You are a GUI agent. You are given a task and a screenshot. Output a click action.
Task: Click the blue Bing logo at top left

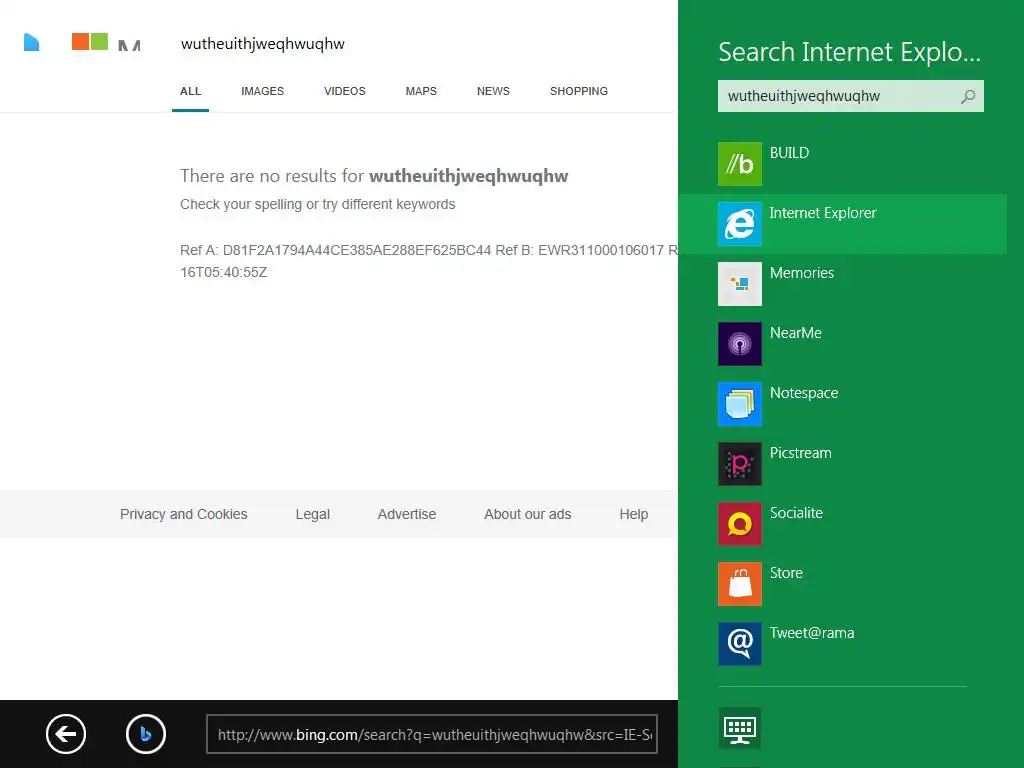31,42
